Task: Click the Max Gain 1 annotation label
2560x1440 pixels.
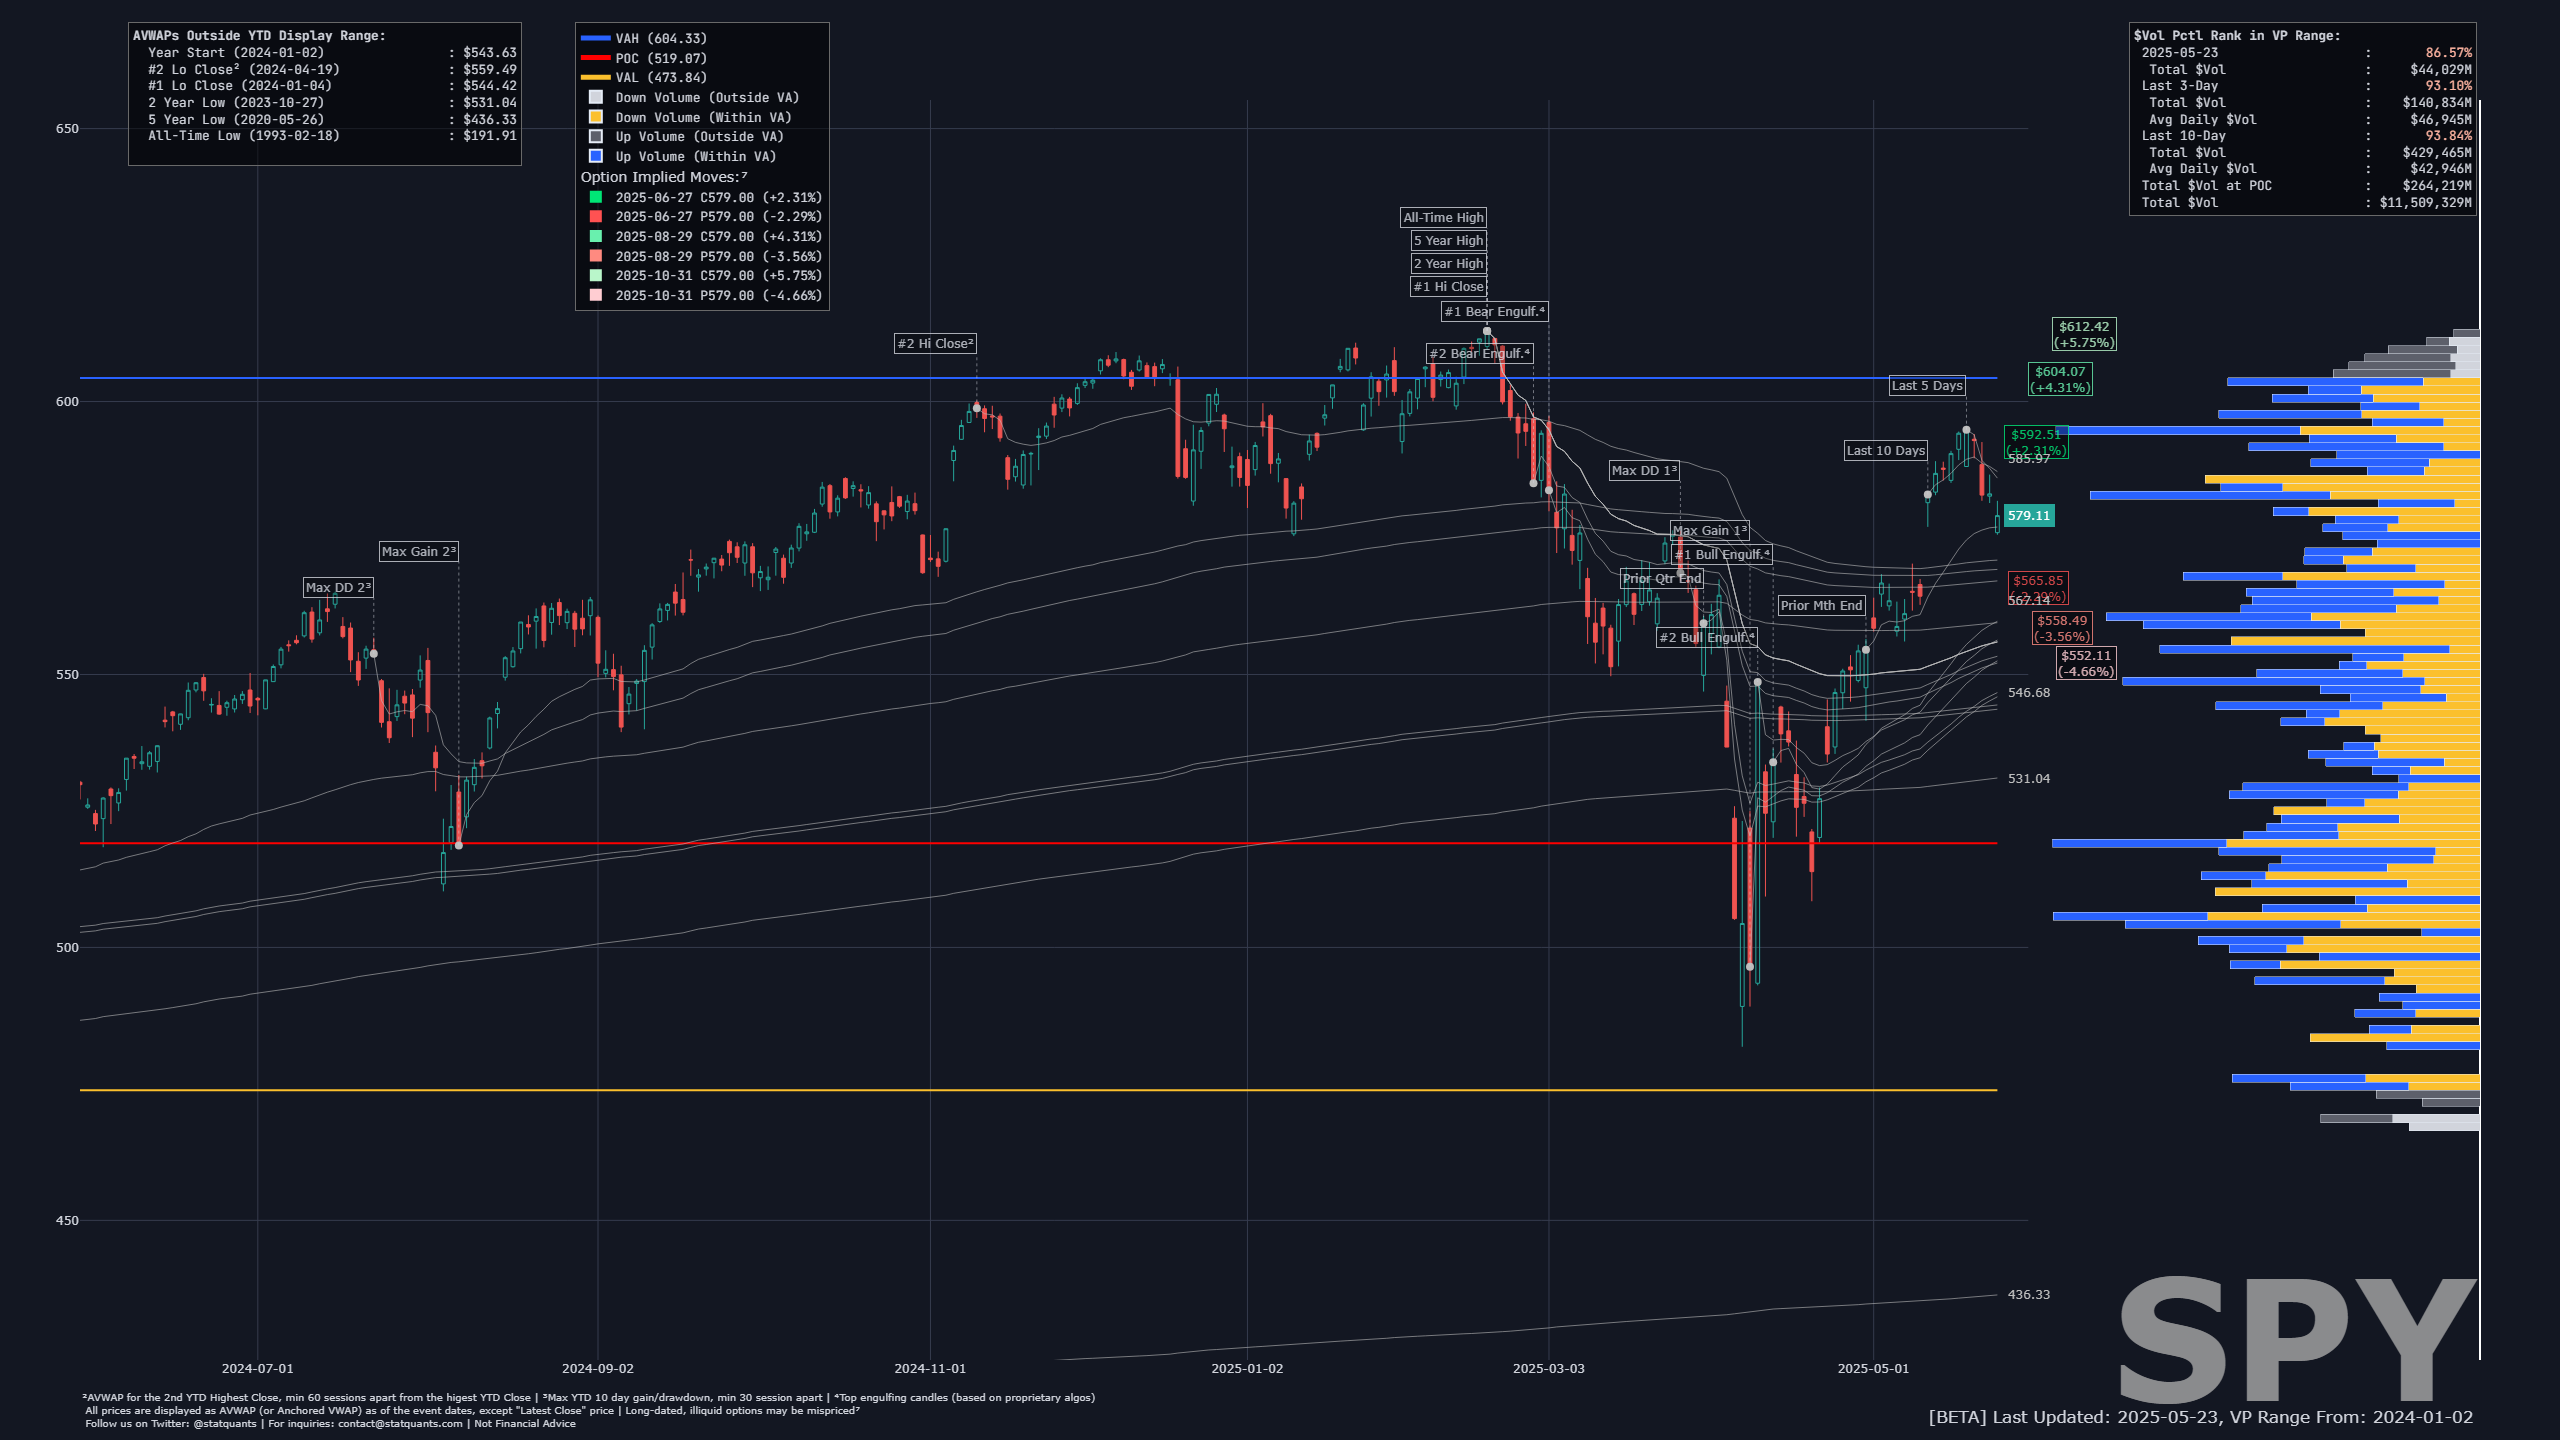Action: (x=1710, y=531)
